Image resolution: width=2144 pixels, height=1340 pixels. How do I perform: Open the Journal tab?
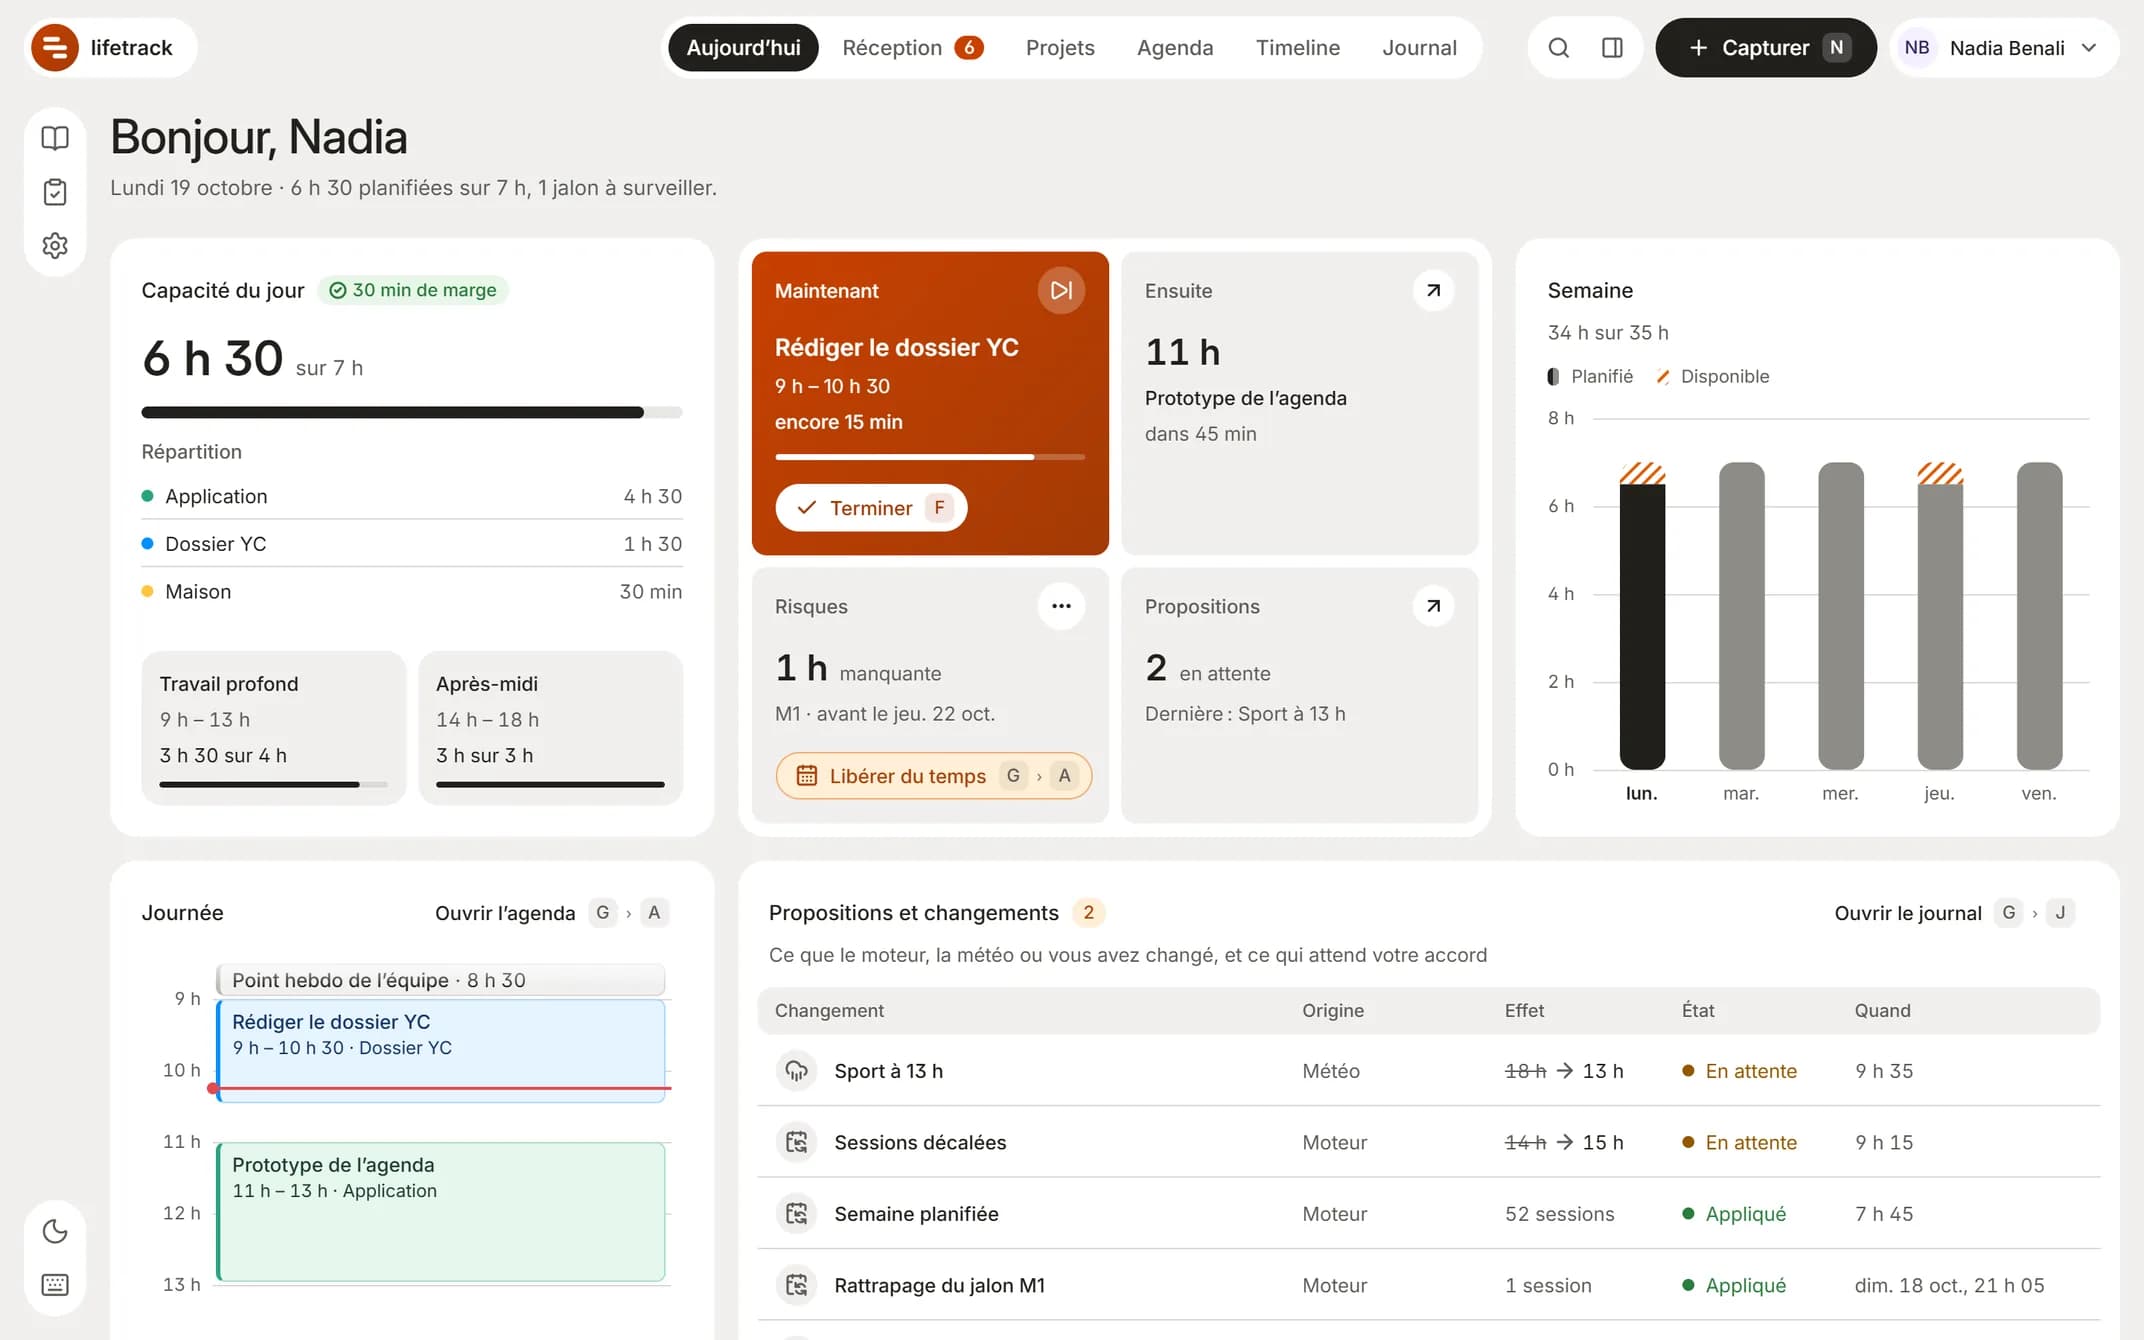pos(1419,47)
